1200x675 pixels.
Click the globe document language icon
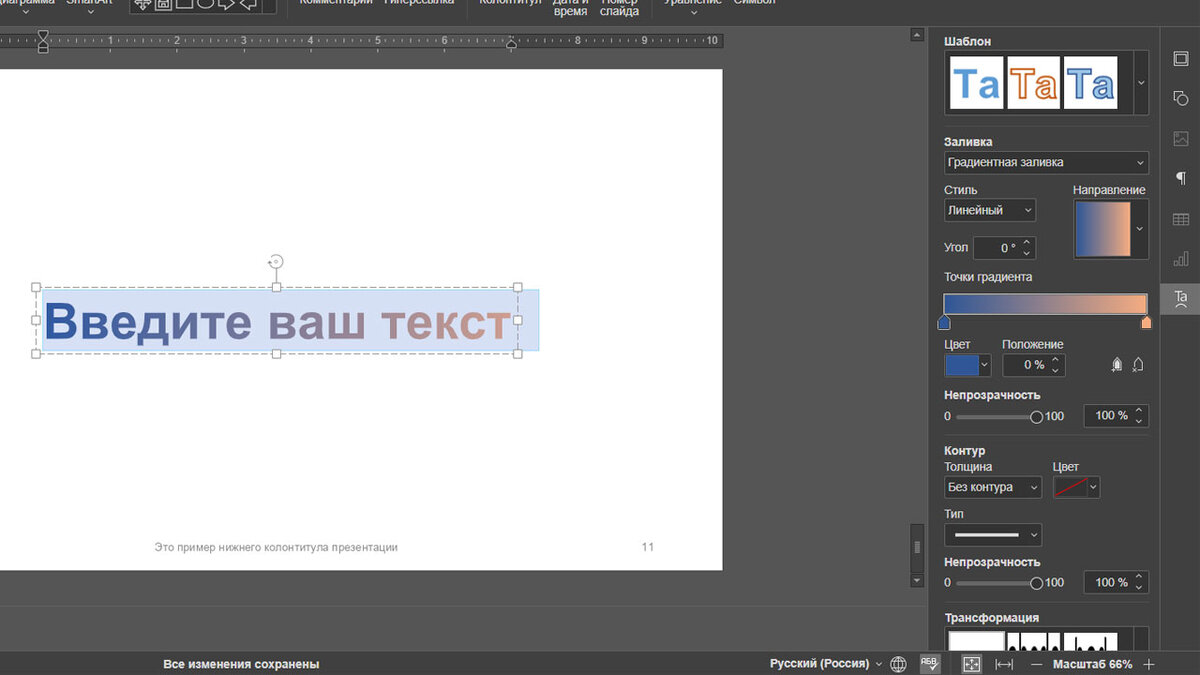[x=898, y=664]
